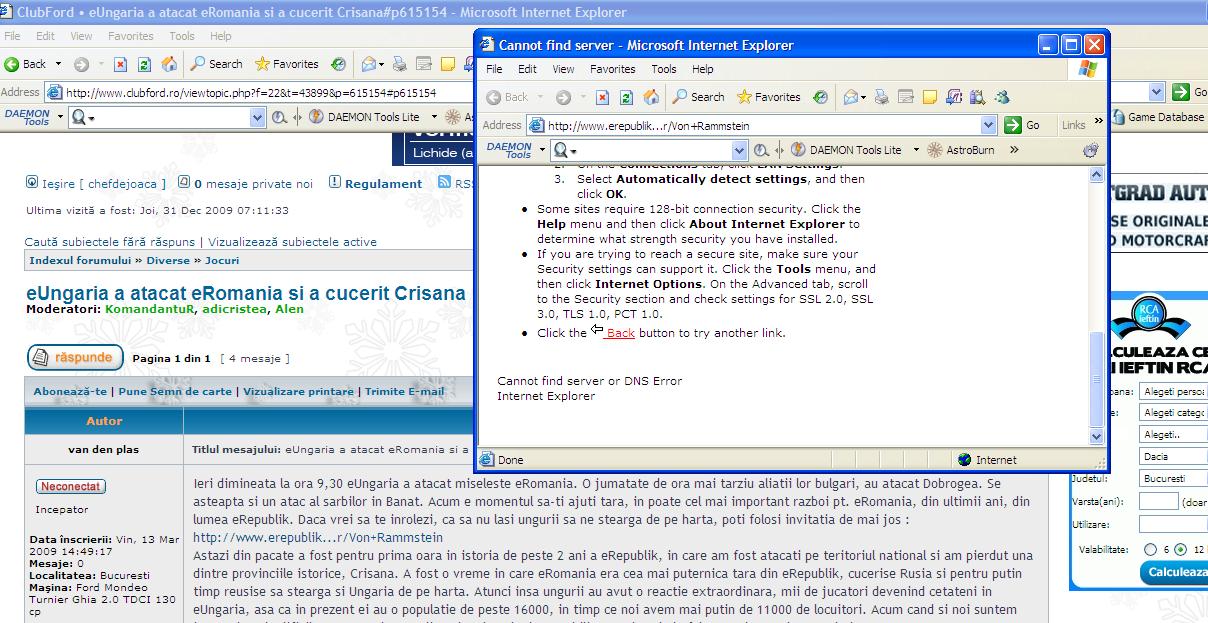Open History using the front window toolbar icon

820,97
